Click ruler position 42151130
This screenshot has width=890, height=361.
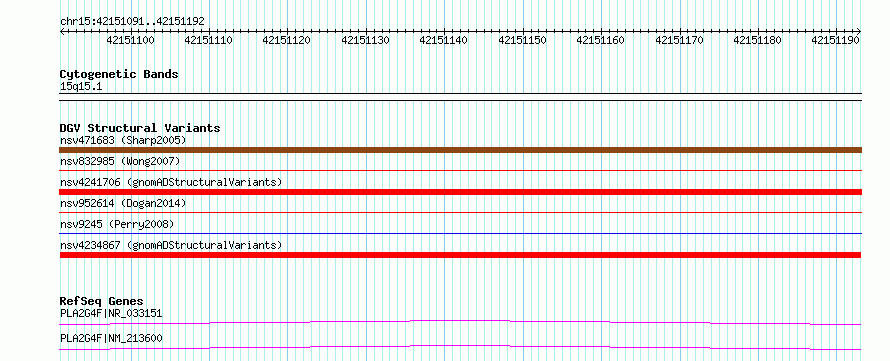click(366, 40)
